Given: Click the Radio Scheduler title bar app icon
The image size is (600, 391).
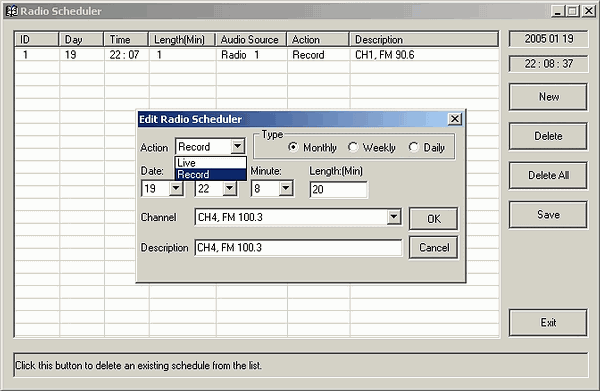Looking at the screenshot, I should [x=12, y=11].
